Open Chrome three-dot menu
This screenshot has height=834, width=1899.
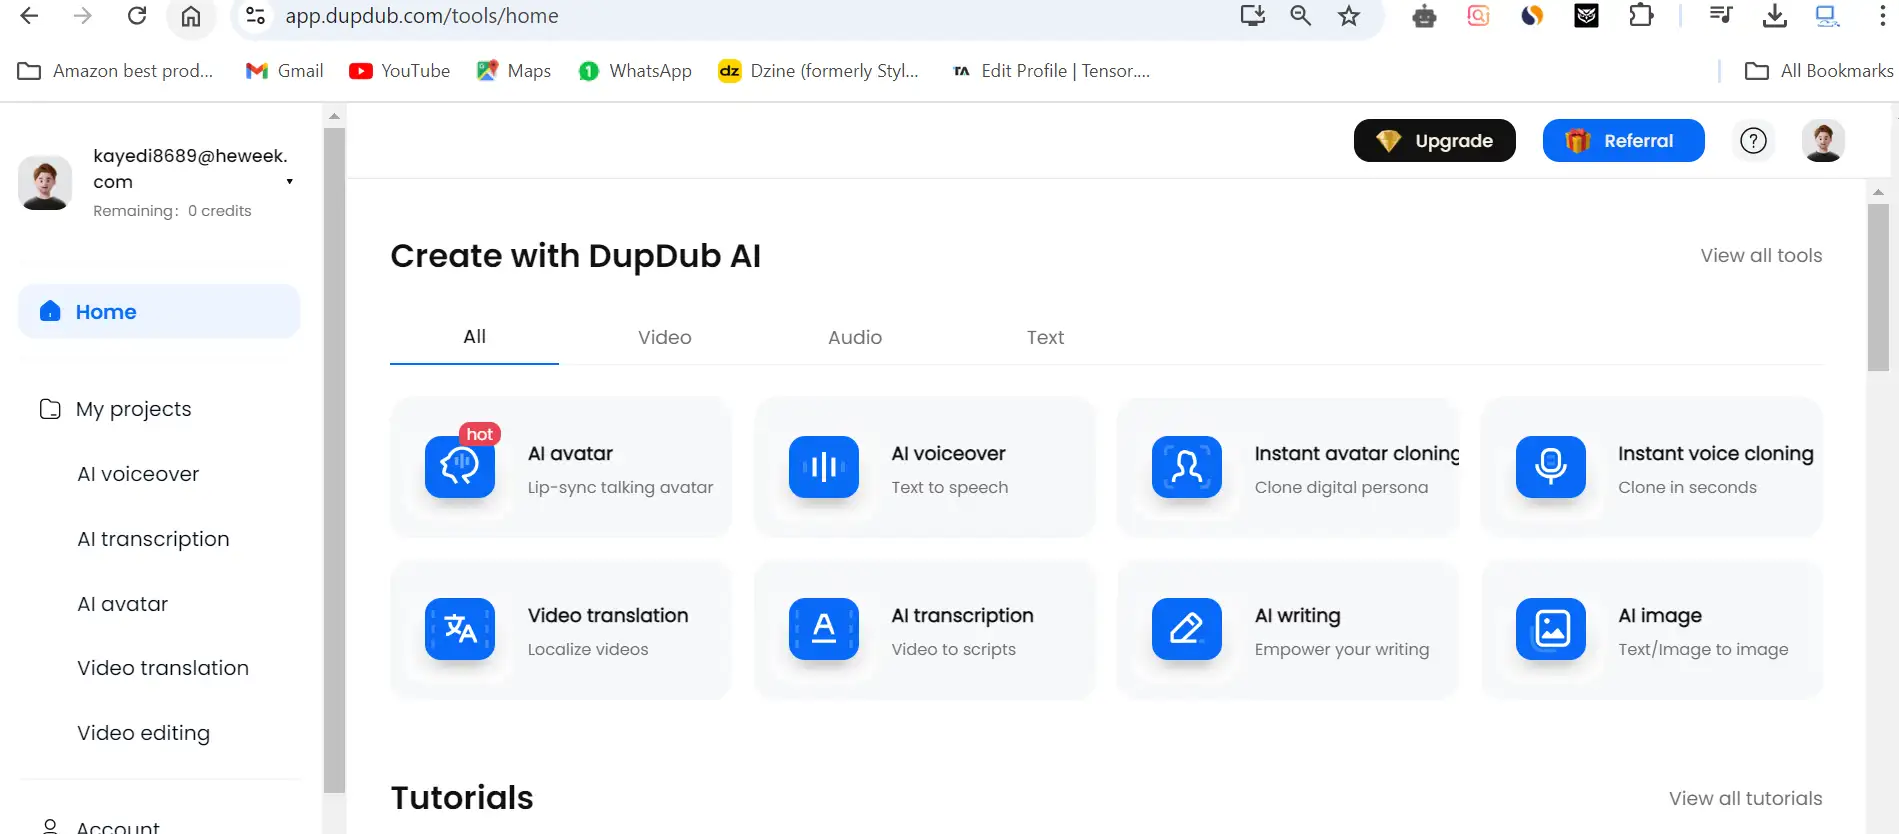tap(1882, 16)
